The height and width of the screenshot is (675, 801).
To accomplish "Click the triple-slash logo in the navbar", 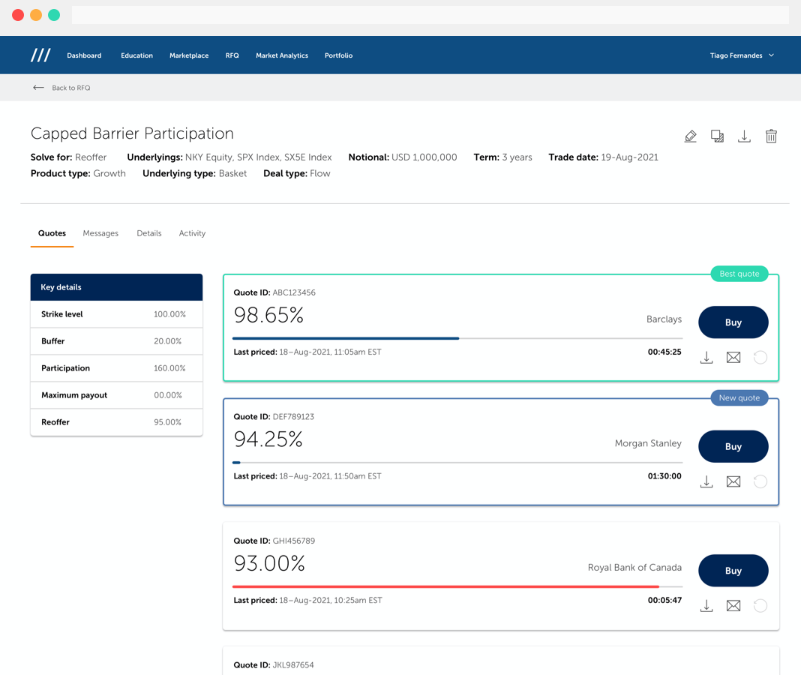I will click(x=40, y=55).
